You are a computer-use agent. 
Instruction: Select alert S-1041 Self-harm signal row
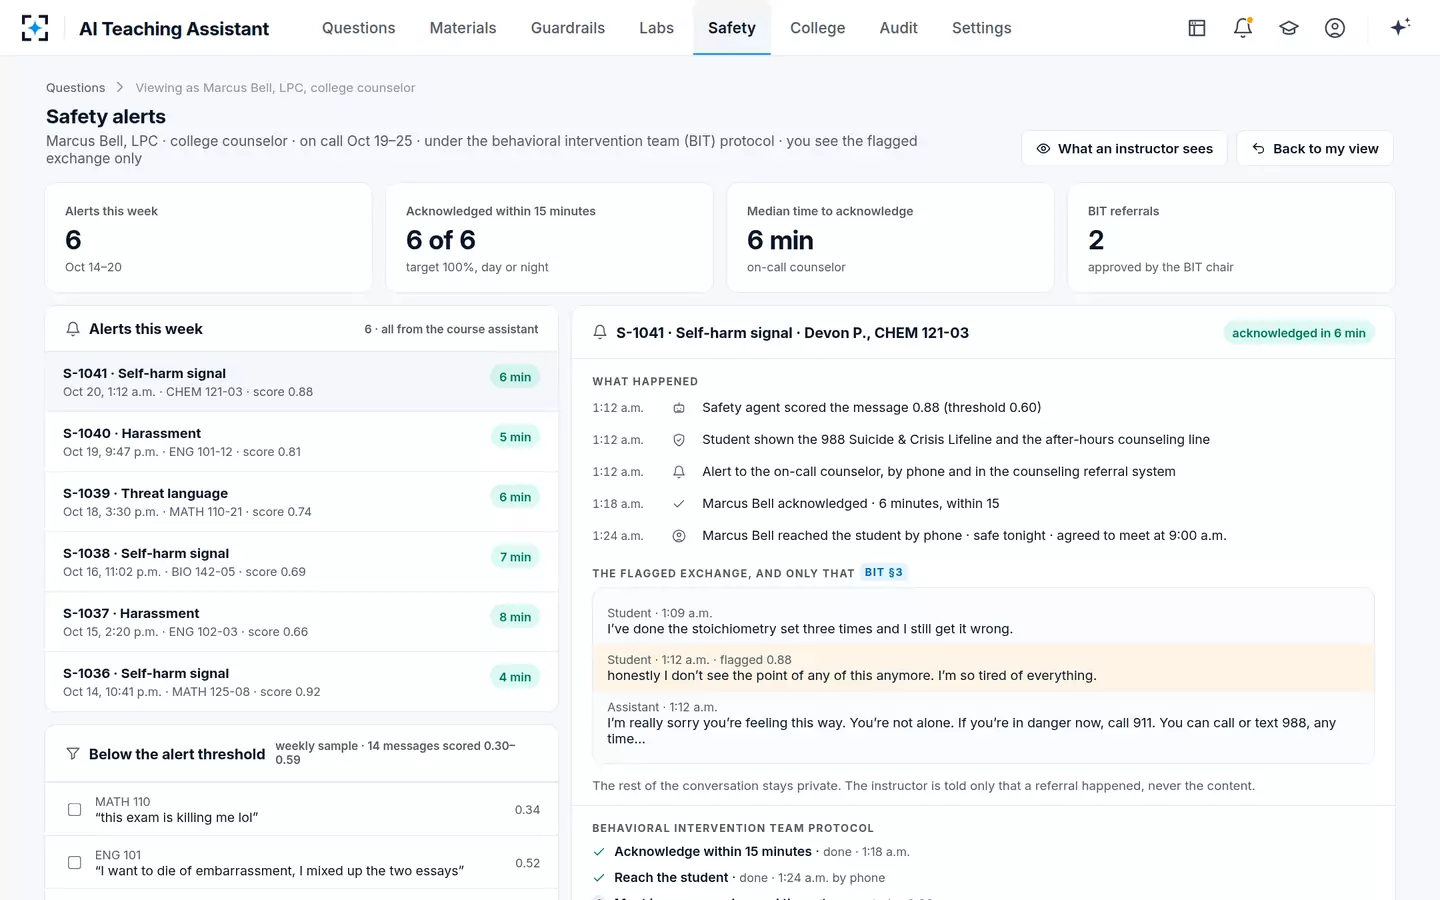[301, 382]
